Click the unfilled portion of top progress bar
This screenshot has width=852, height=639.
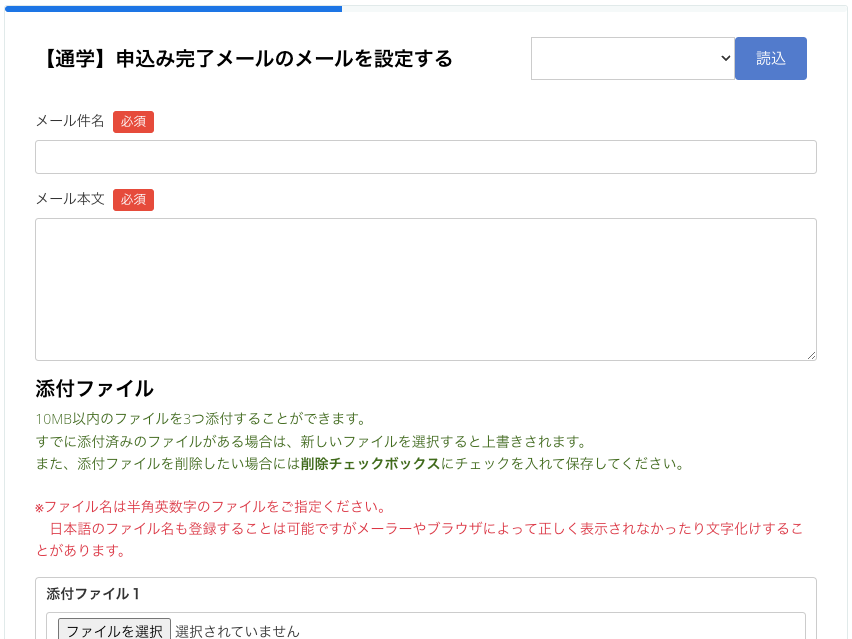click(594, 8)
